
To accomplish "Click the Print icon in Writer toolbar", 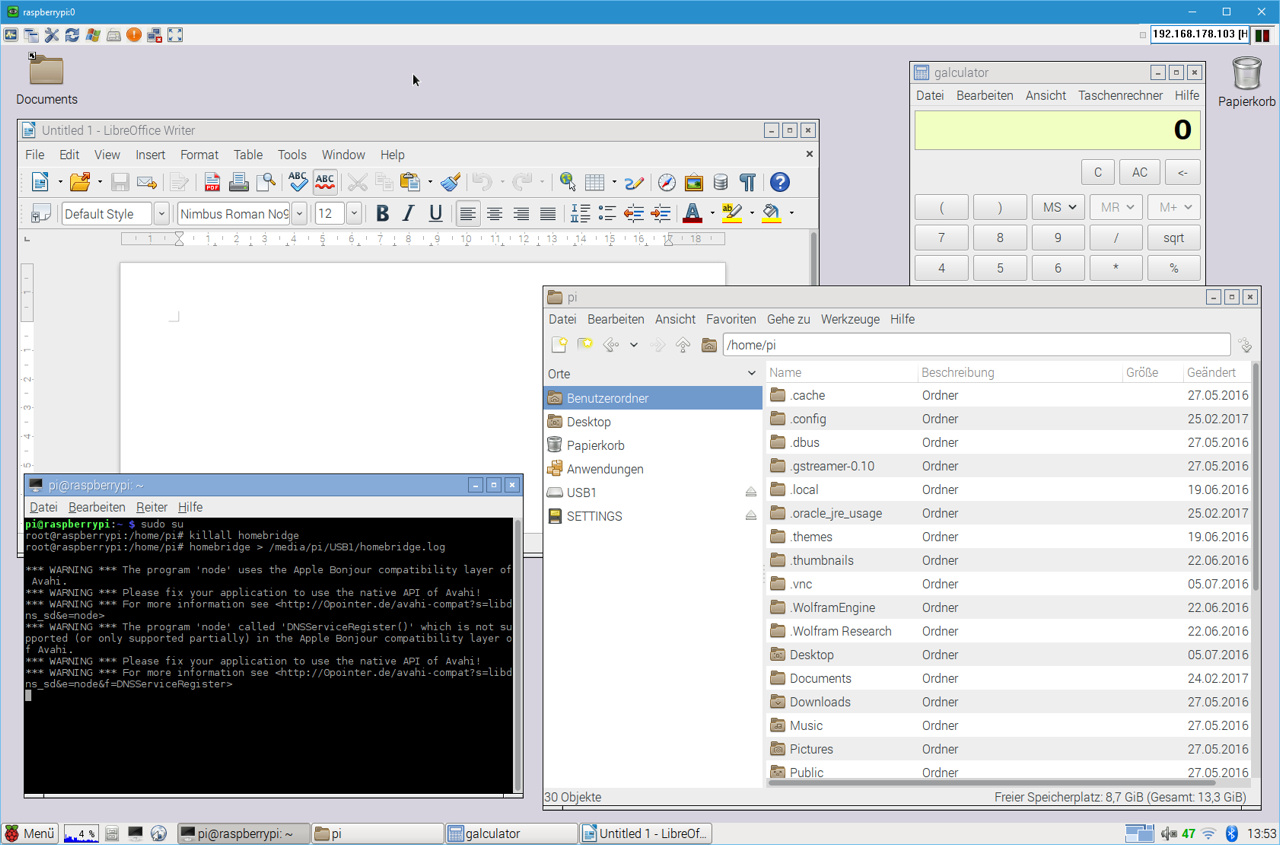I will [238, 182].
